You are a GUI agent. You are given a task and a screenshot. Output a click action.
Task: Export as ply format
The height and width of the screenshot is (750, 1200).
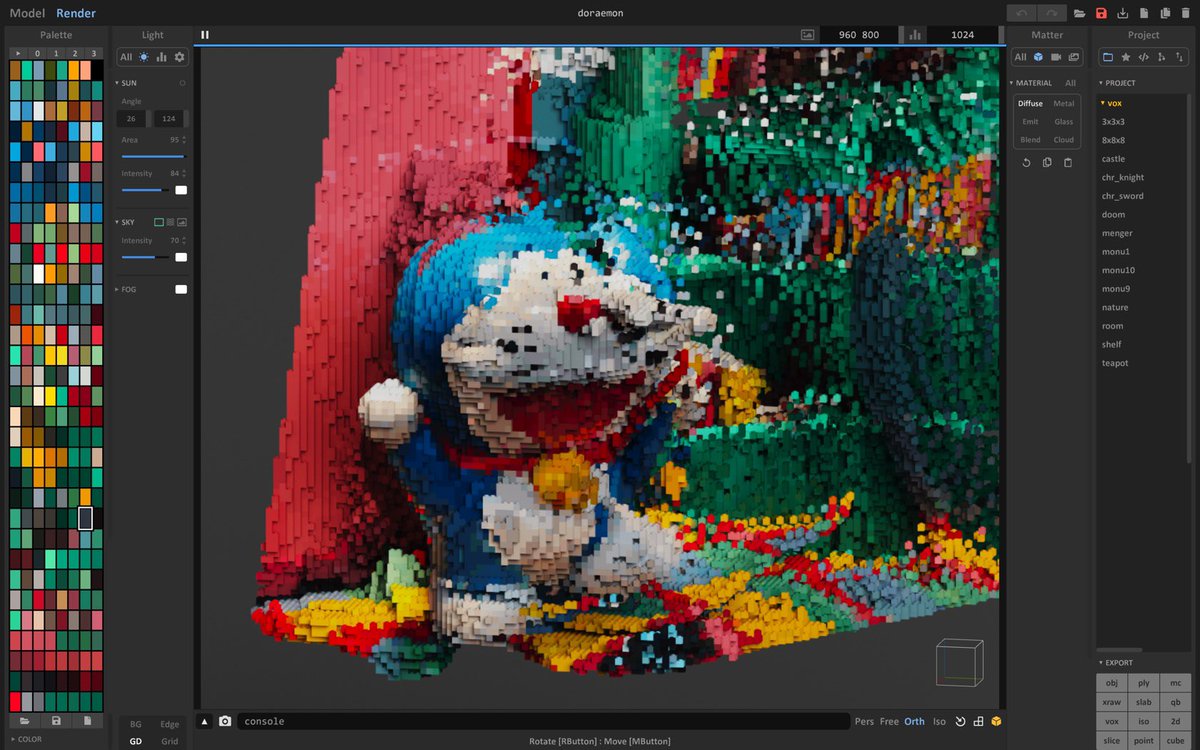click(1144, 683)
